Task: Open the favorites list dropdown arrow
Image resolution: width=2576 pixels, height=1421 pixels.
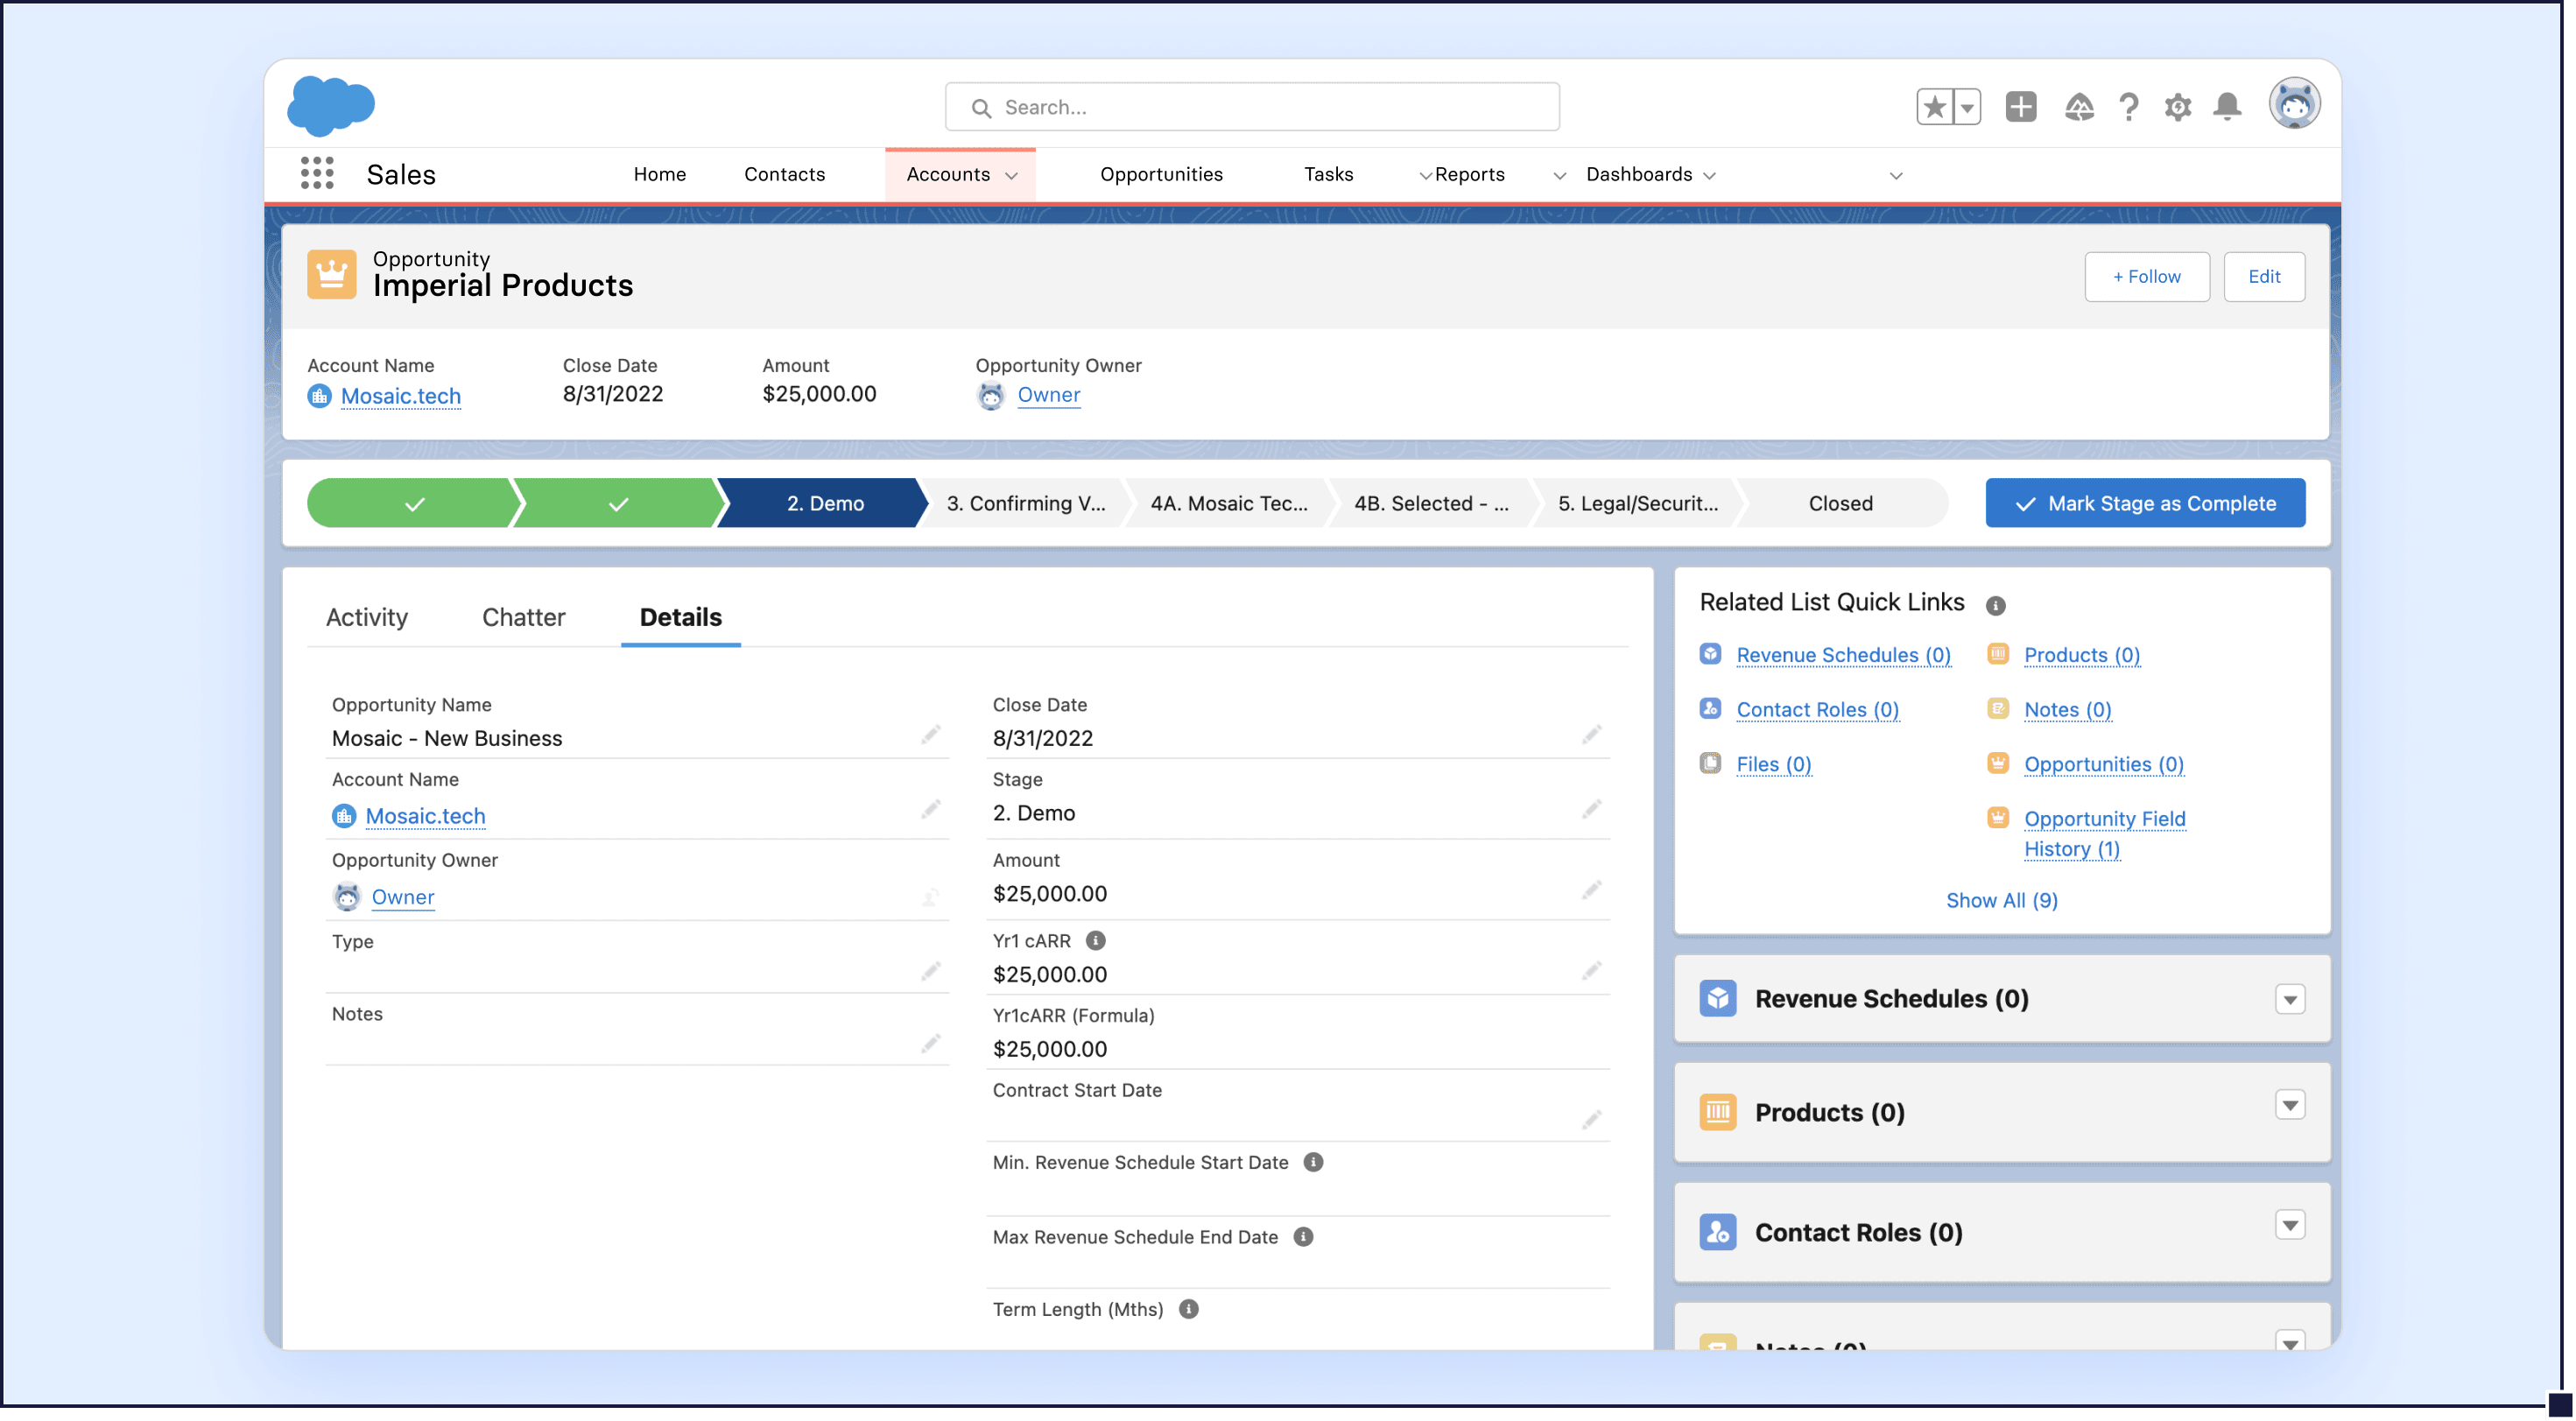Action: (1966, 107)
